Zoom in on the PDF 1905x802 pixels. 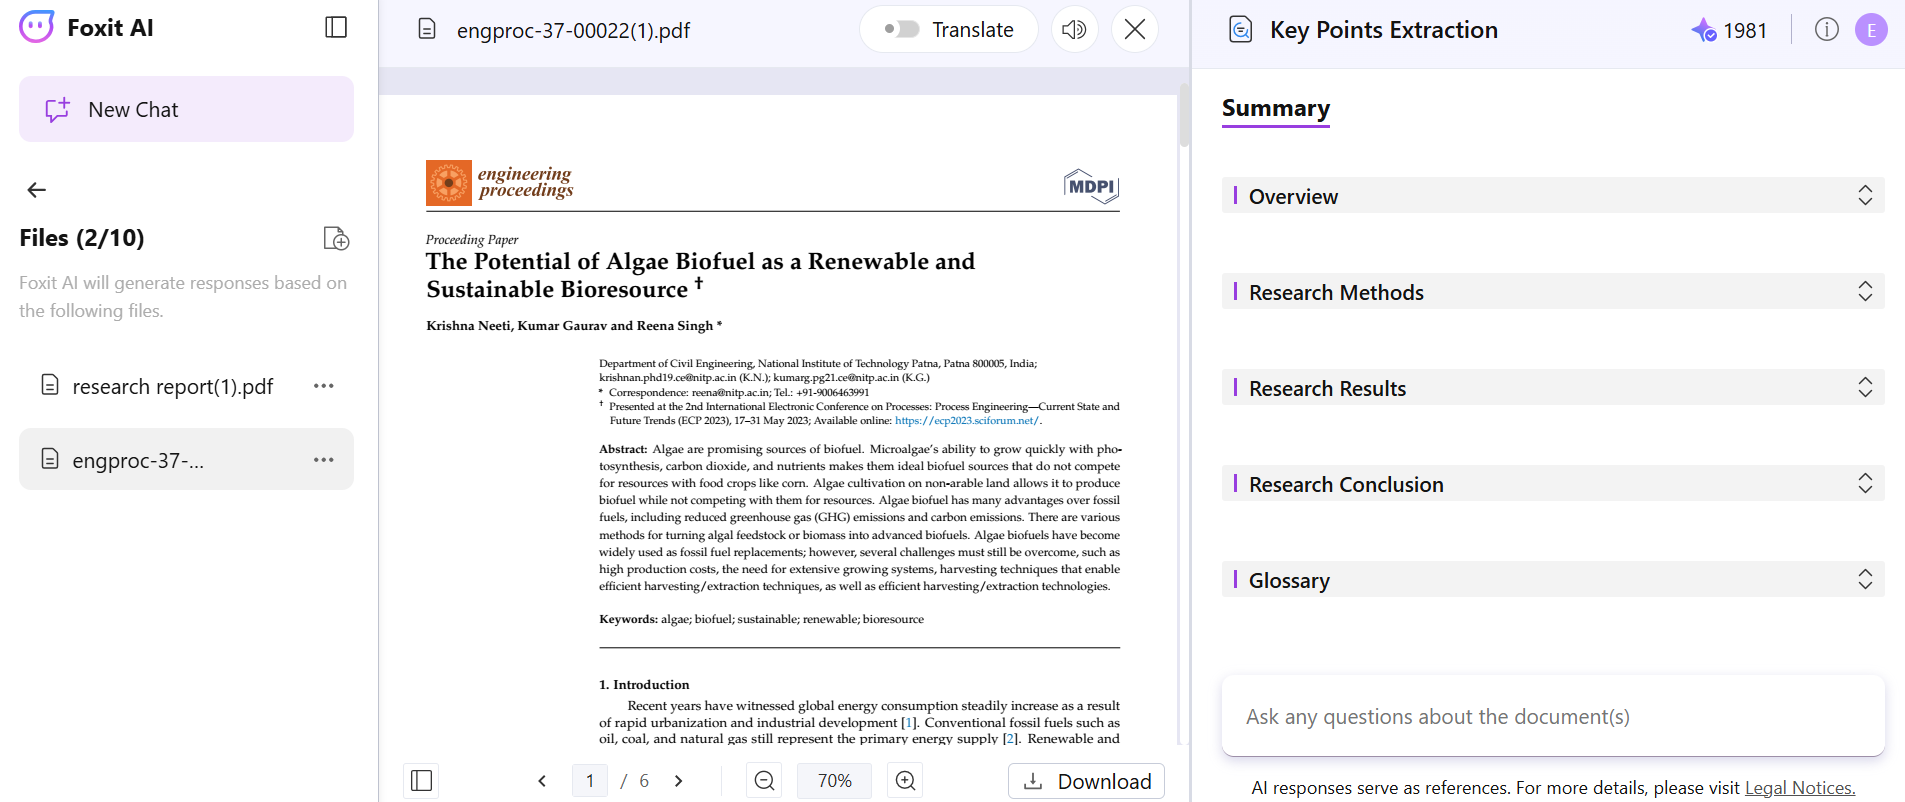click(905, 780)
